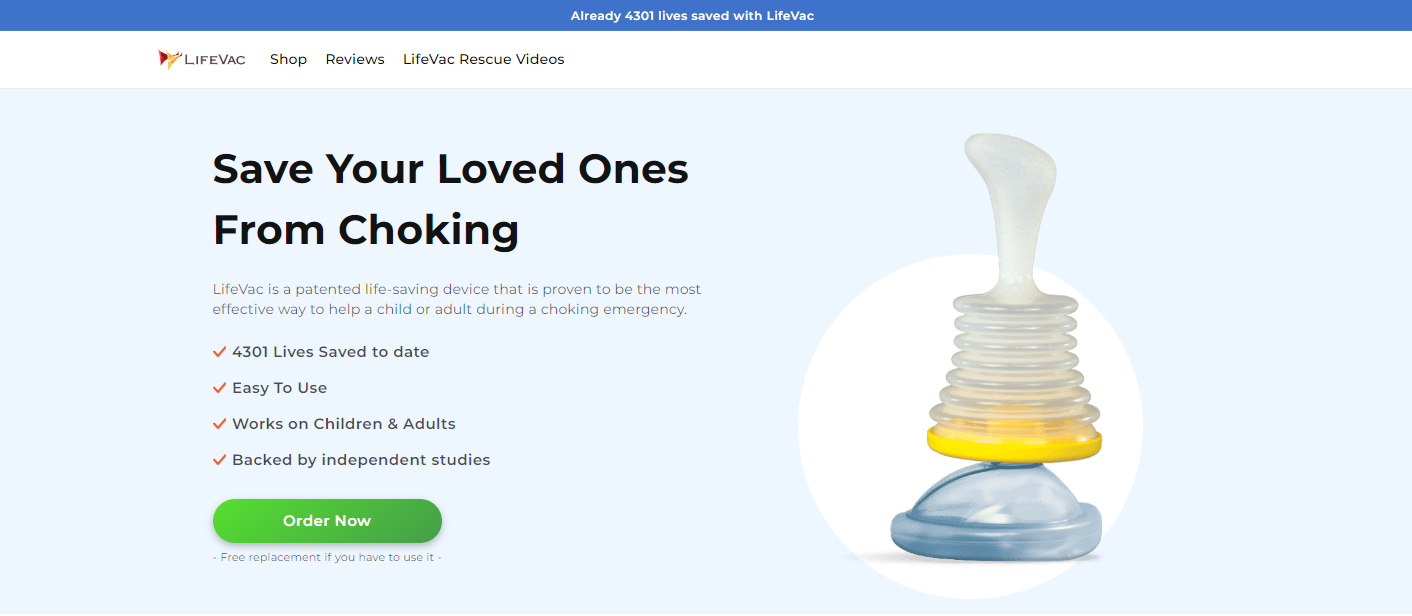Click the Easy To Use text
This screenshot has height=616, width=1412.
(280, 388)
